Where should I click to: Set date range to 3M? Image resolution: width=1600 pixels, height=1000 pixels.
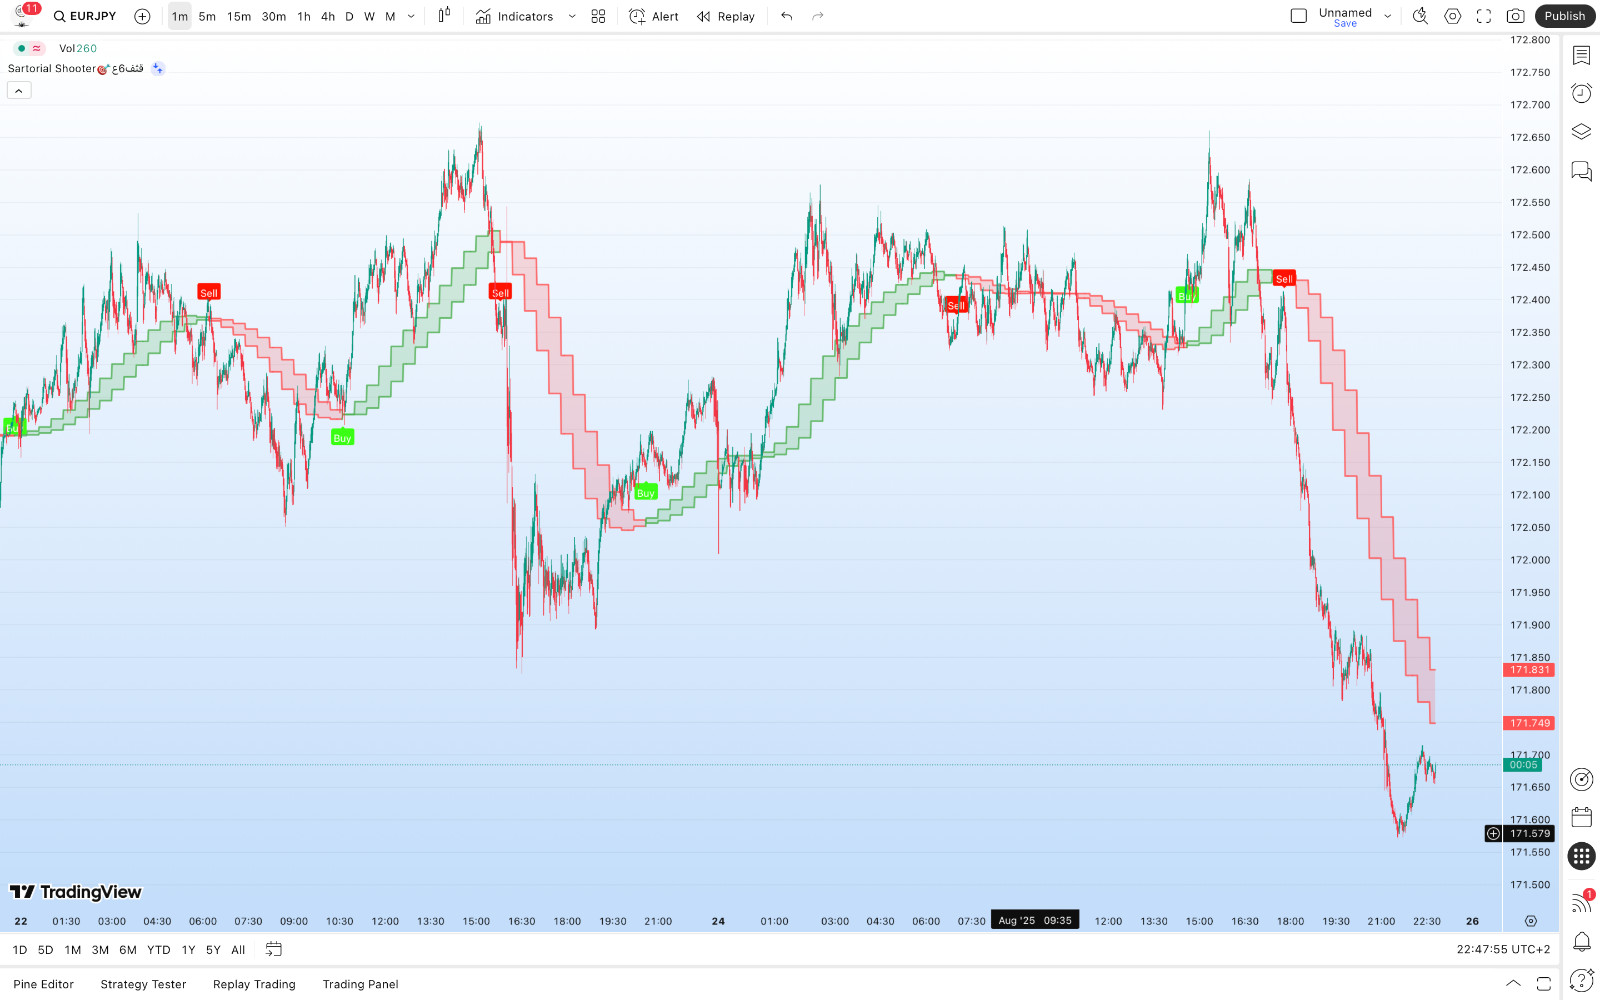pos(100,950)
